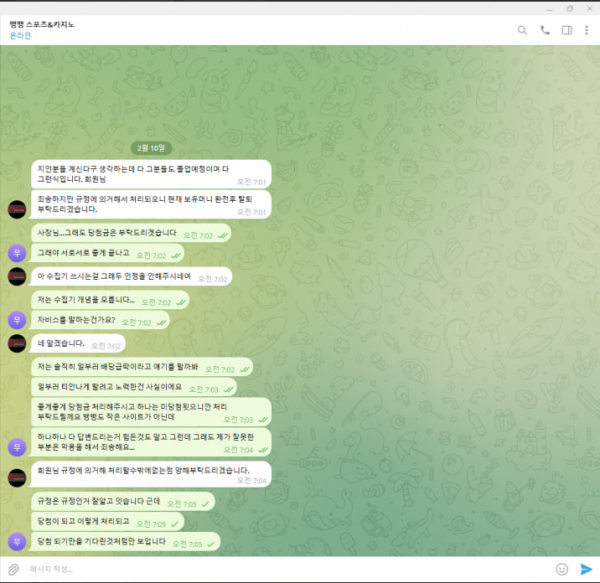Select message "일부러 티안나게 할려고 노력한건 사실이에요"
This screenshot has width=600, height=583.
(x=134, y=387)
